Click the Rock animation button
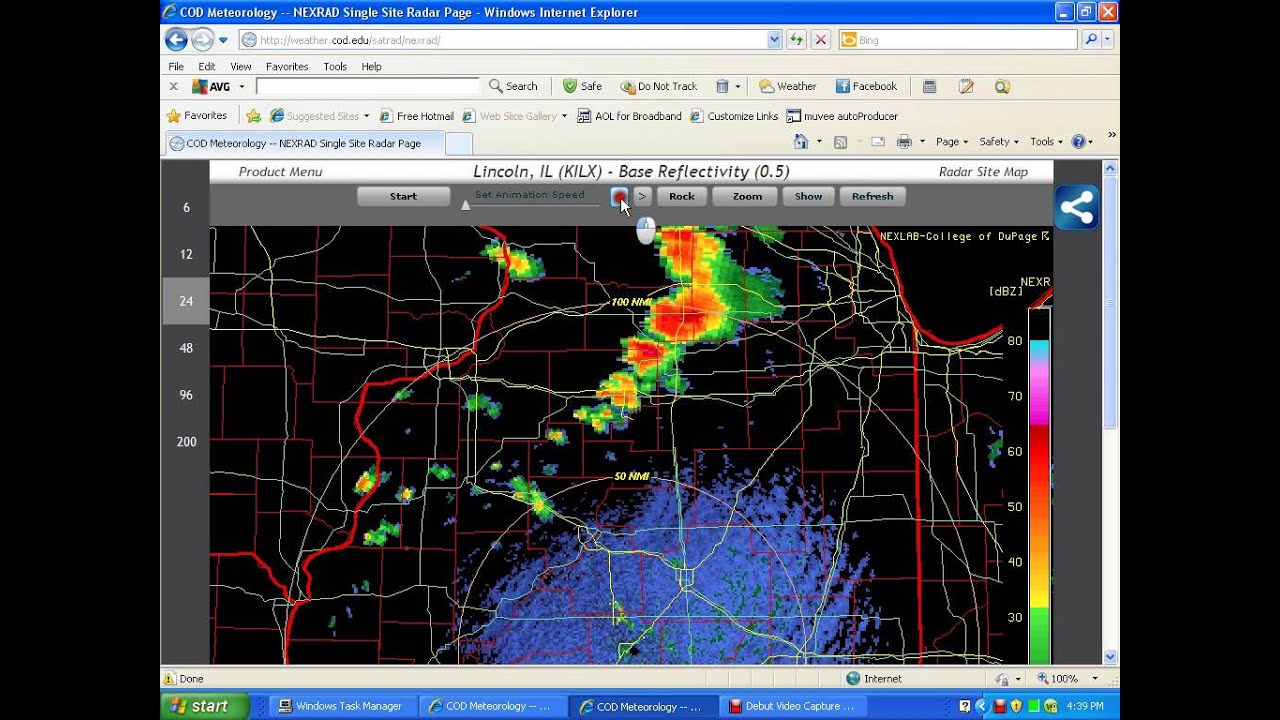This screenshot has height=720, width=1280. point(682,196)
